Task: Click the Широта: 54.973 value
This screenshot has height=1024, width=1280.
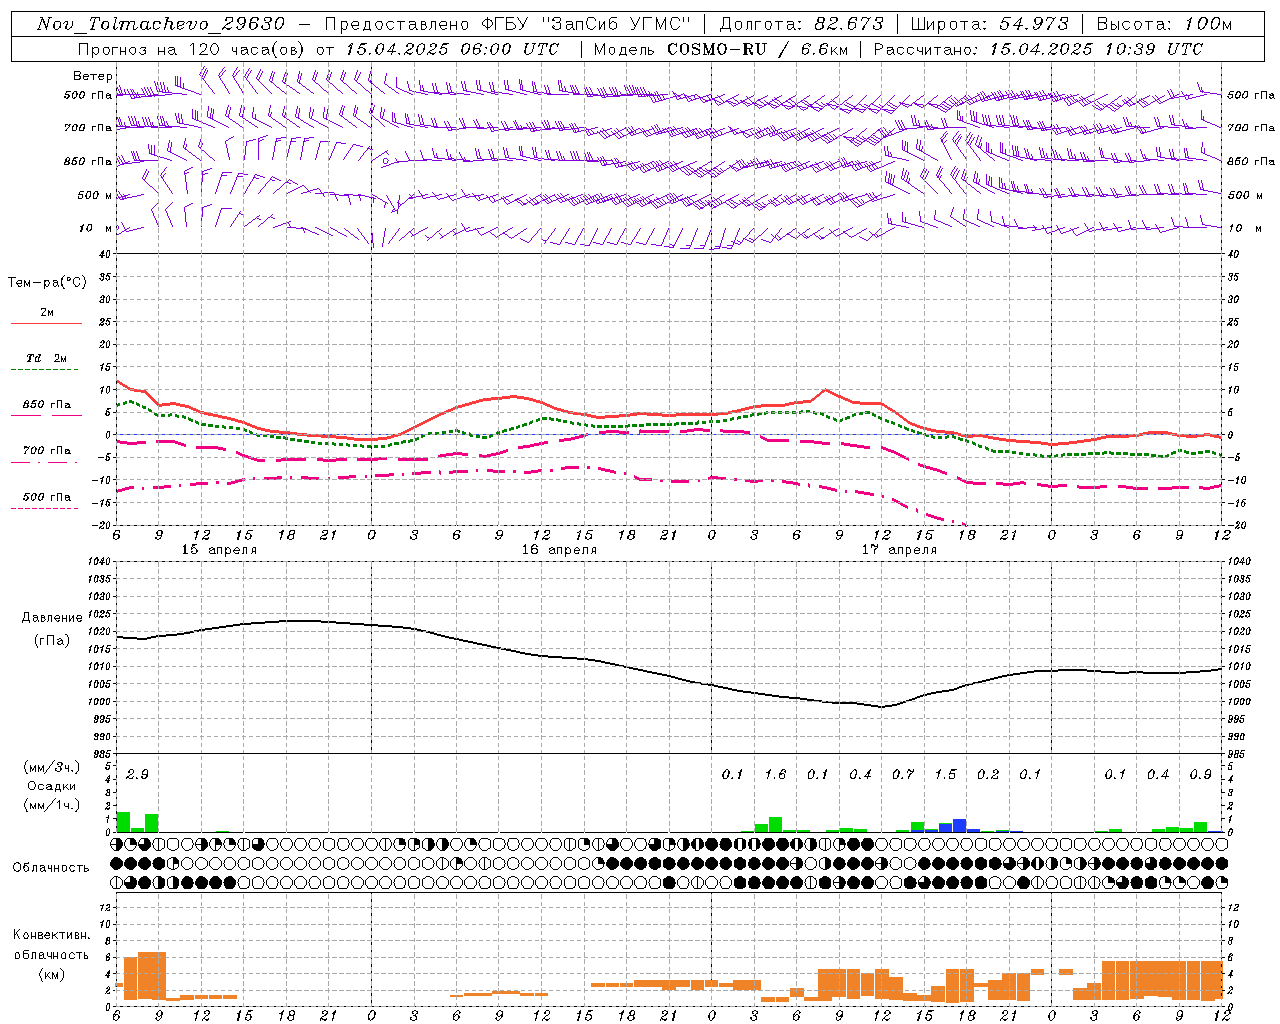Action: (x=990, y=24)
